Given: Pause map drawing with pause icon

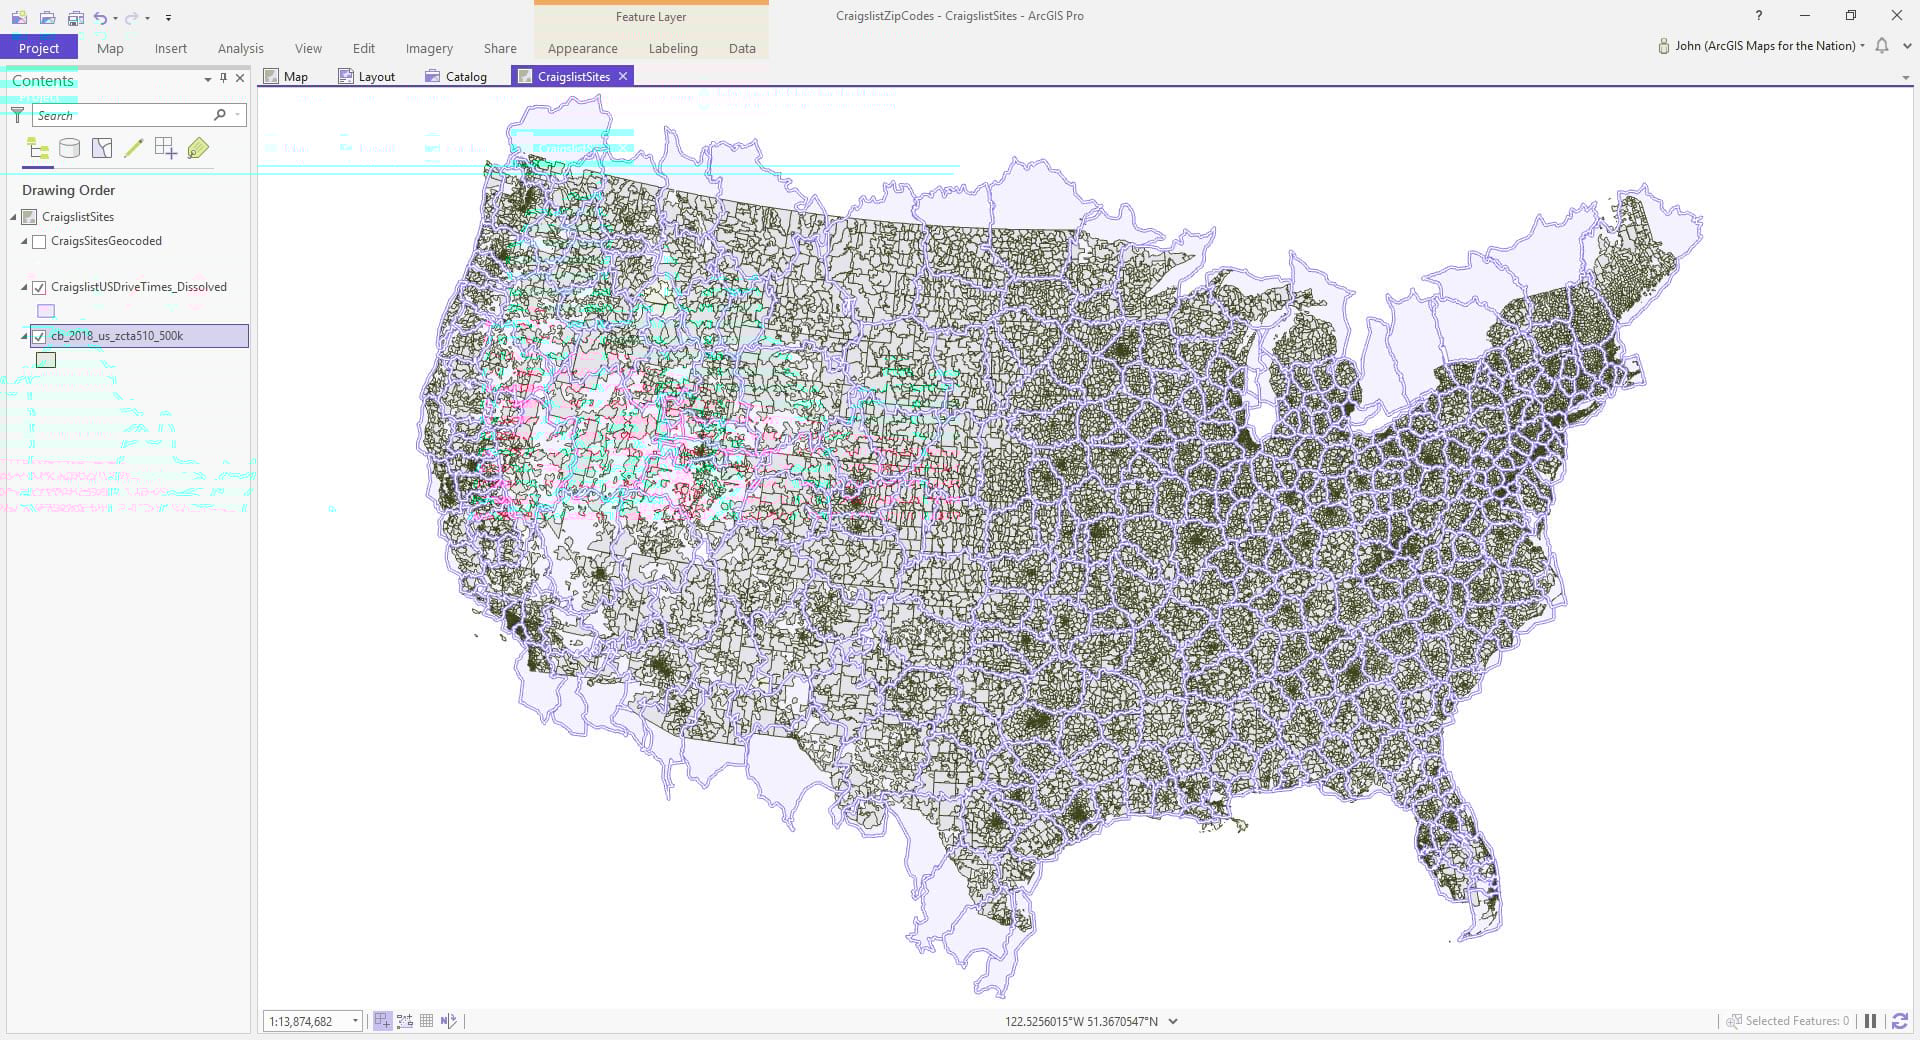Looking at the screenshot, I should pyautogui.click(x=1870, y=1021).
